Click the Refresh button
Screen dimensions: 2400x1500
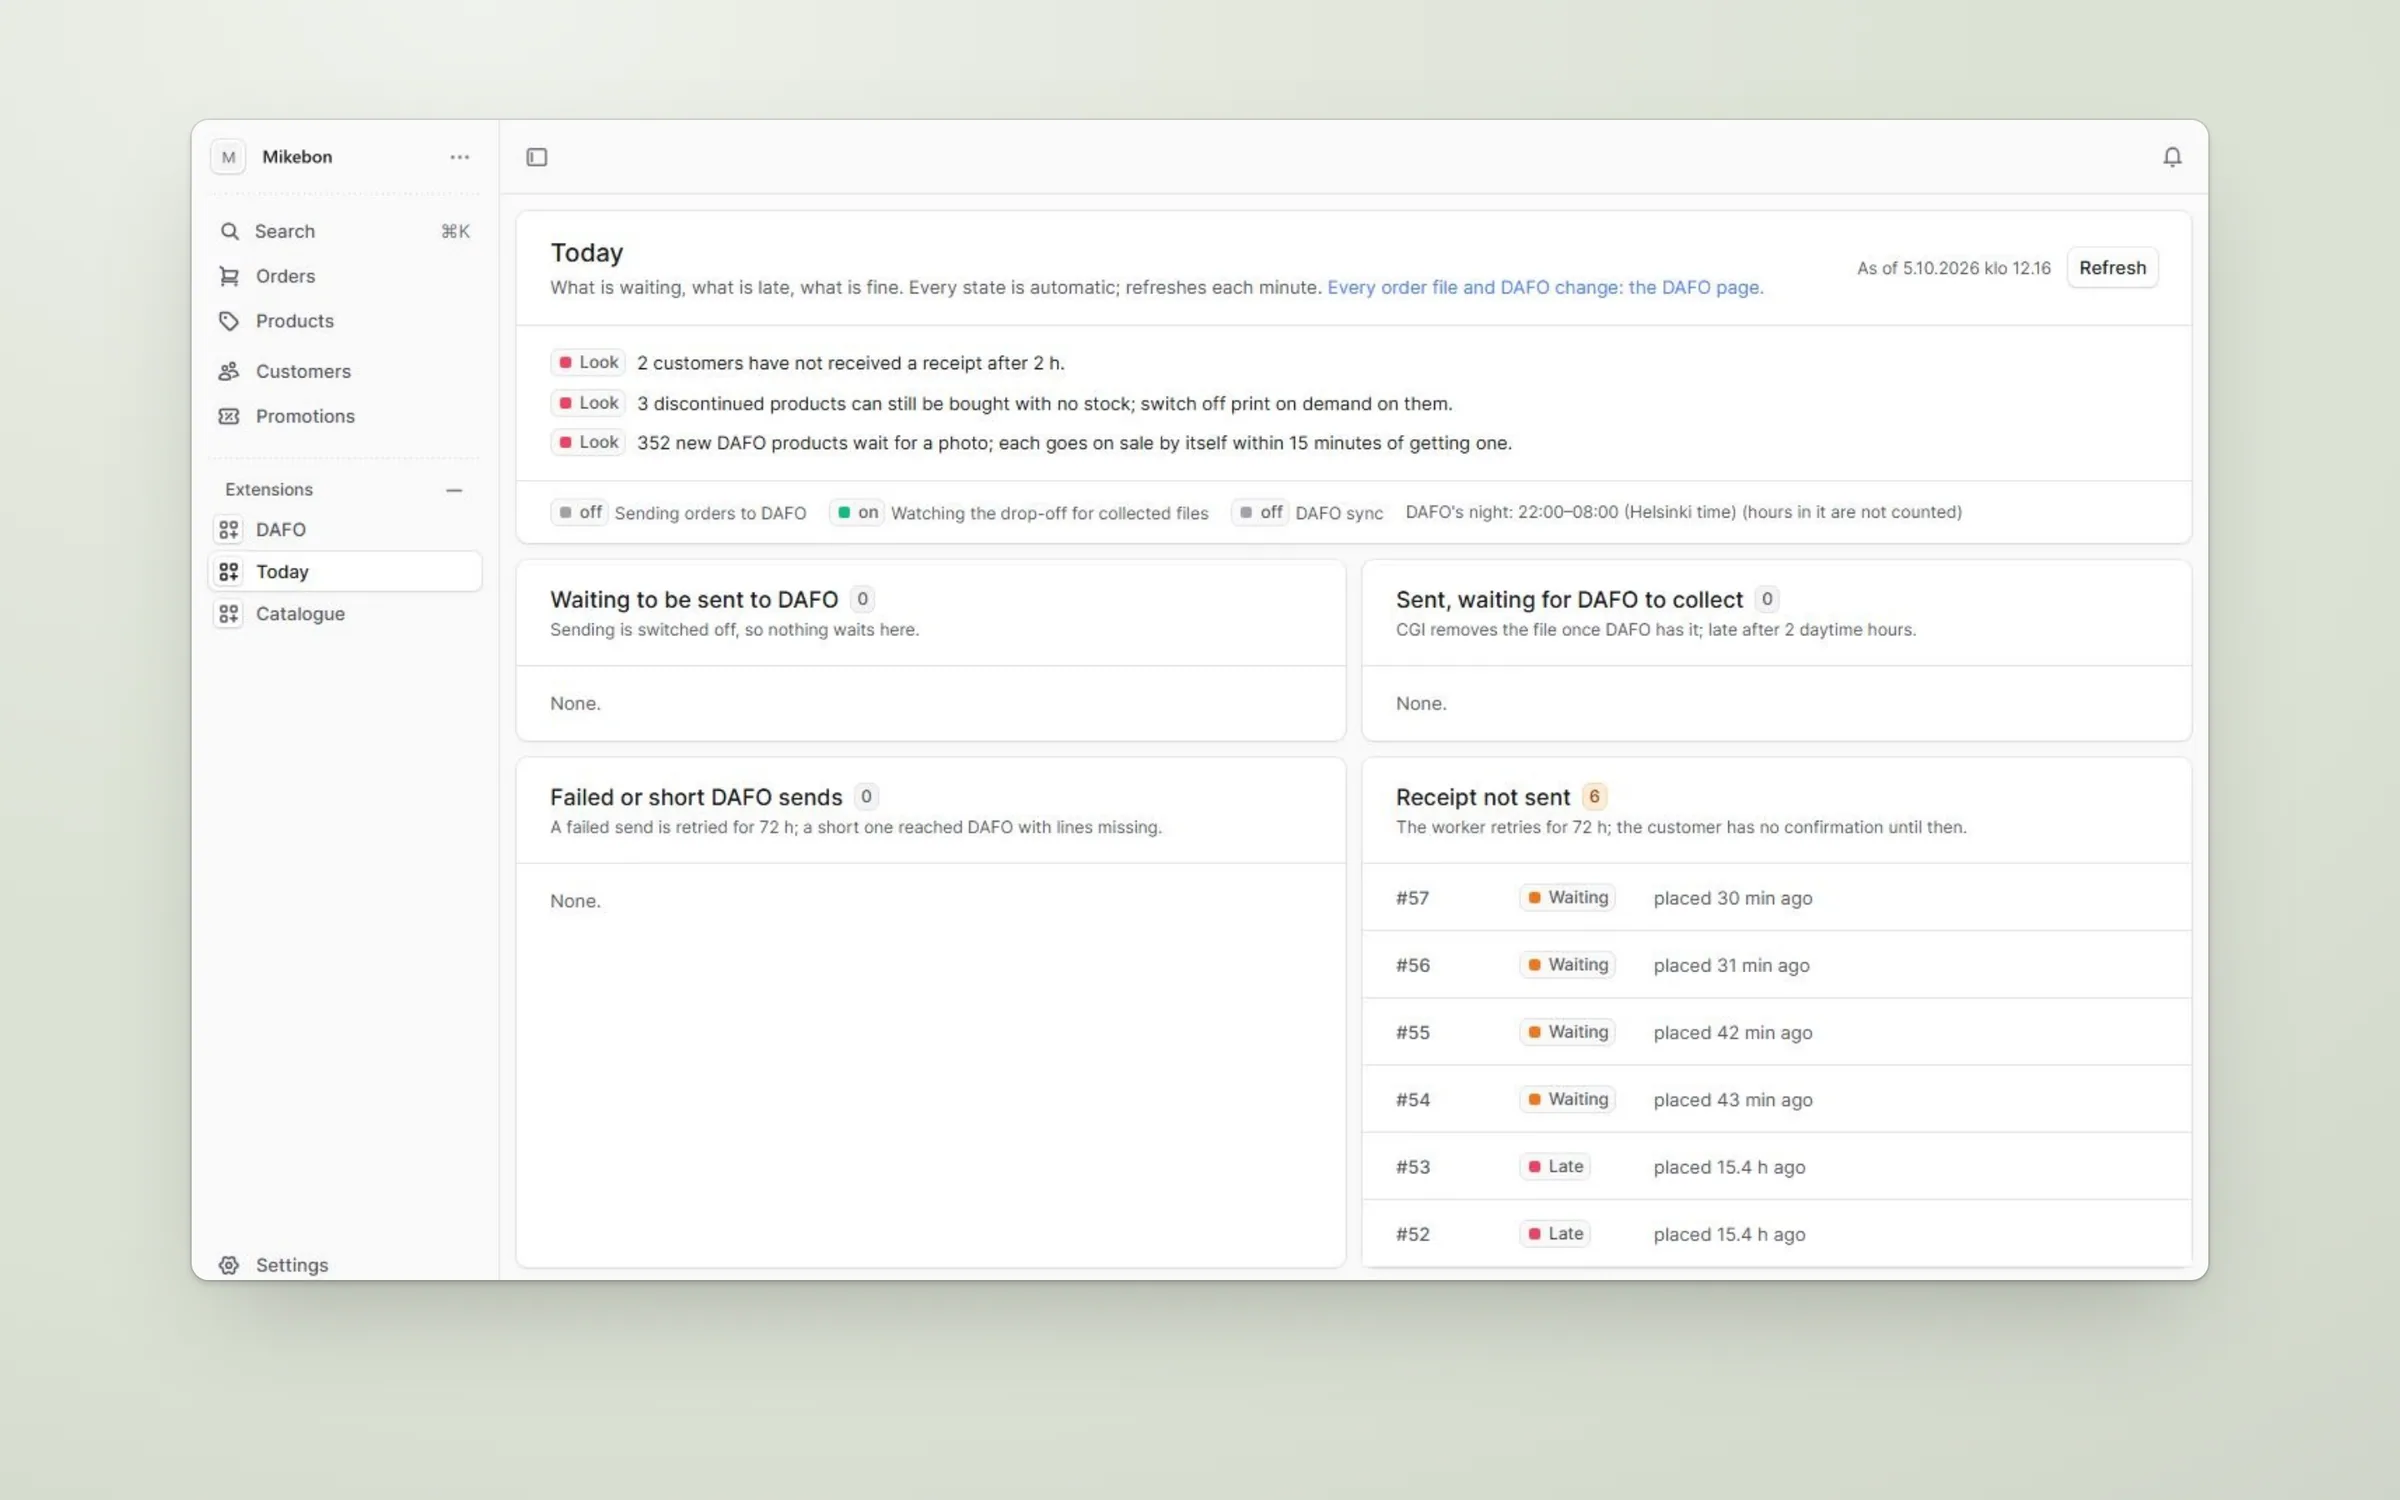2112,268
